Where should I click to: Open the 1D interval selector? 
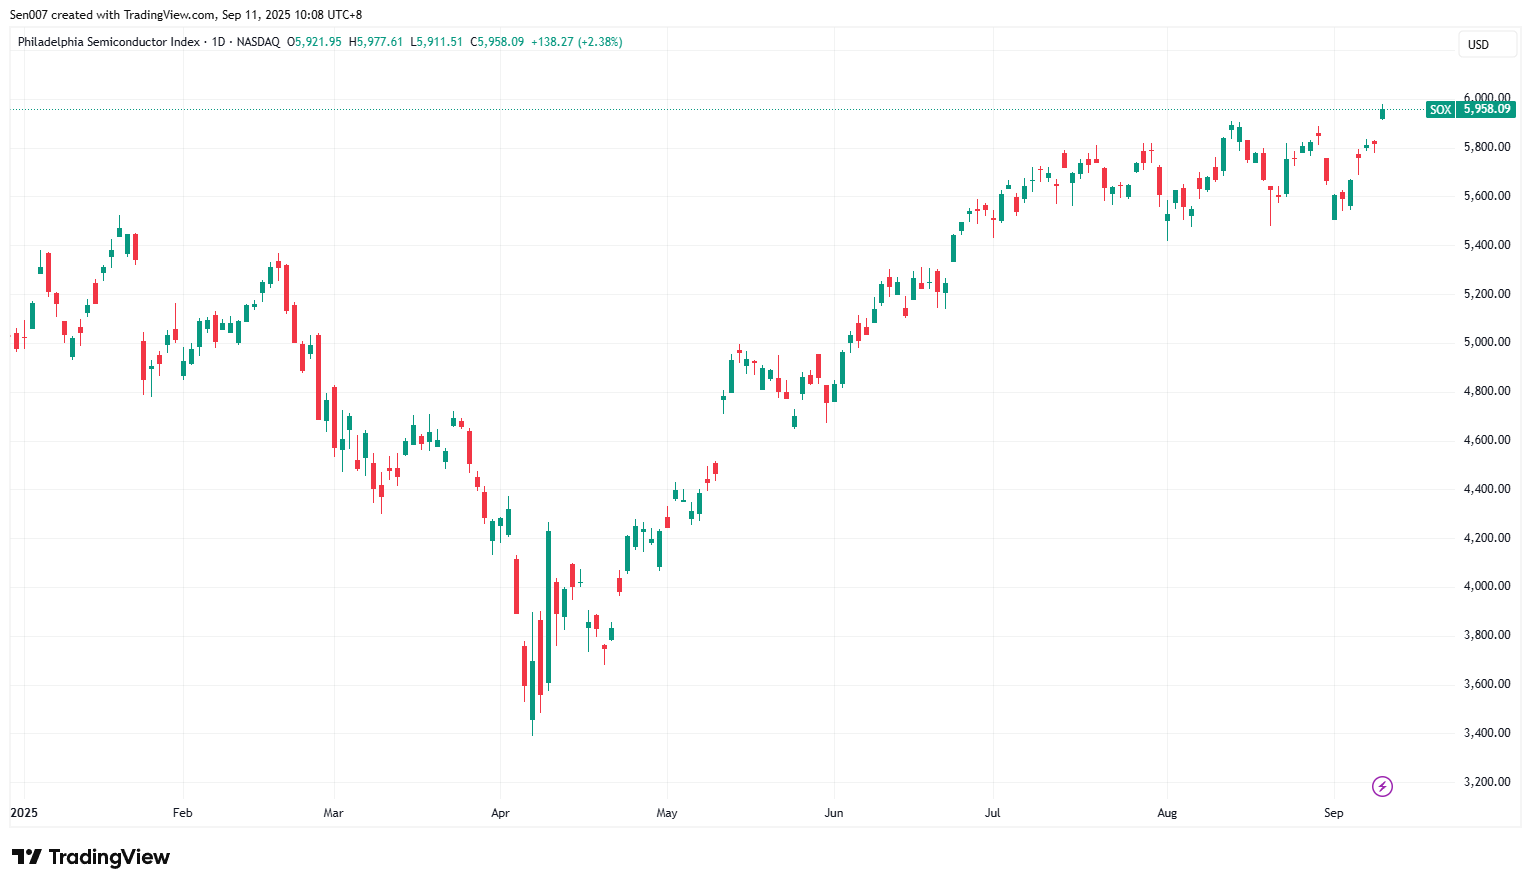click(x=219, y=42)
